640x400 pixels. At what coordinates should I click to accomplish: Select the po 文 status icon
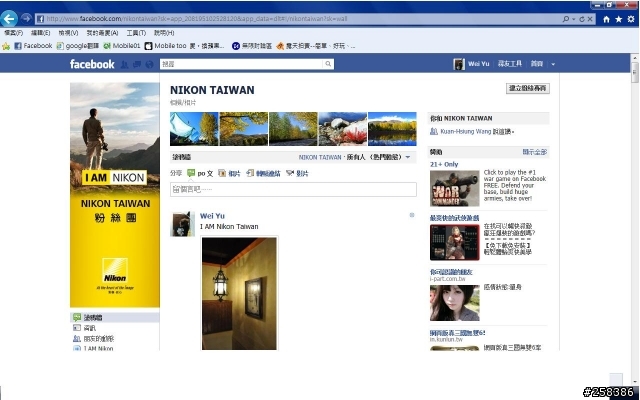coord(191,173)
